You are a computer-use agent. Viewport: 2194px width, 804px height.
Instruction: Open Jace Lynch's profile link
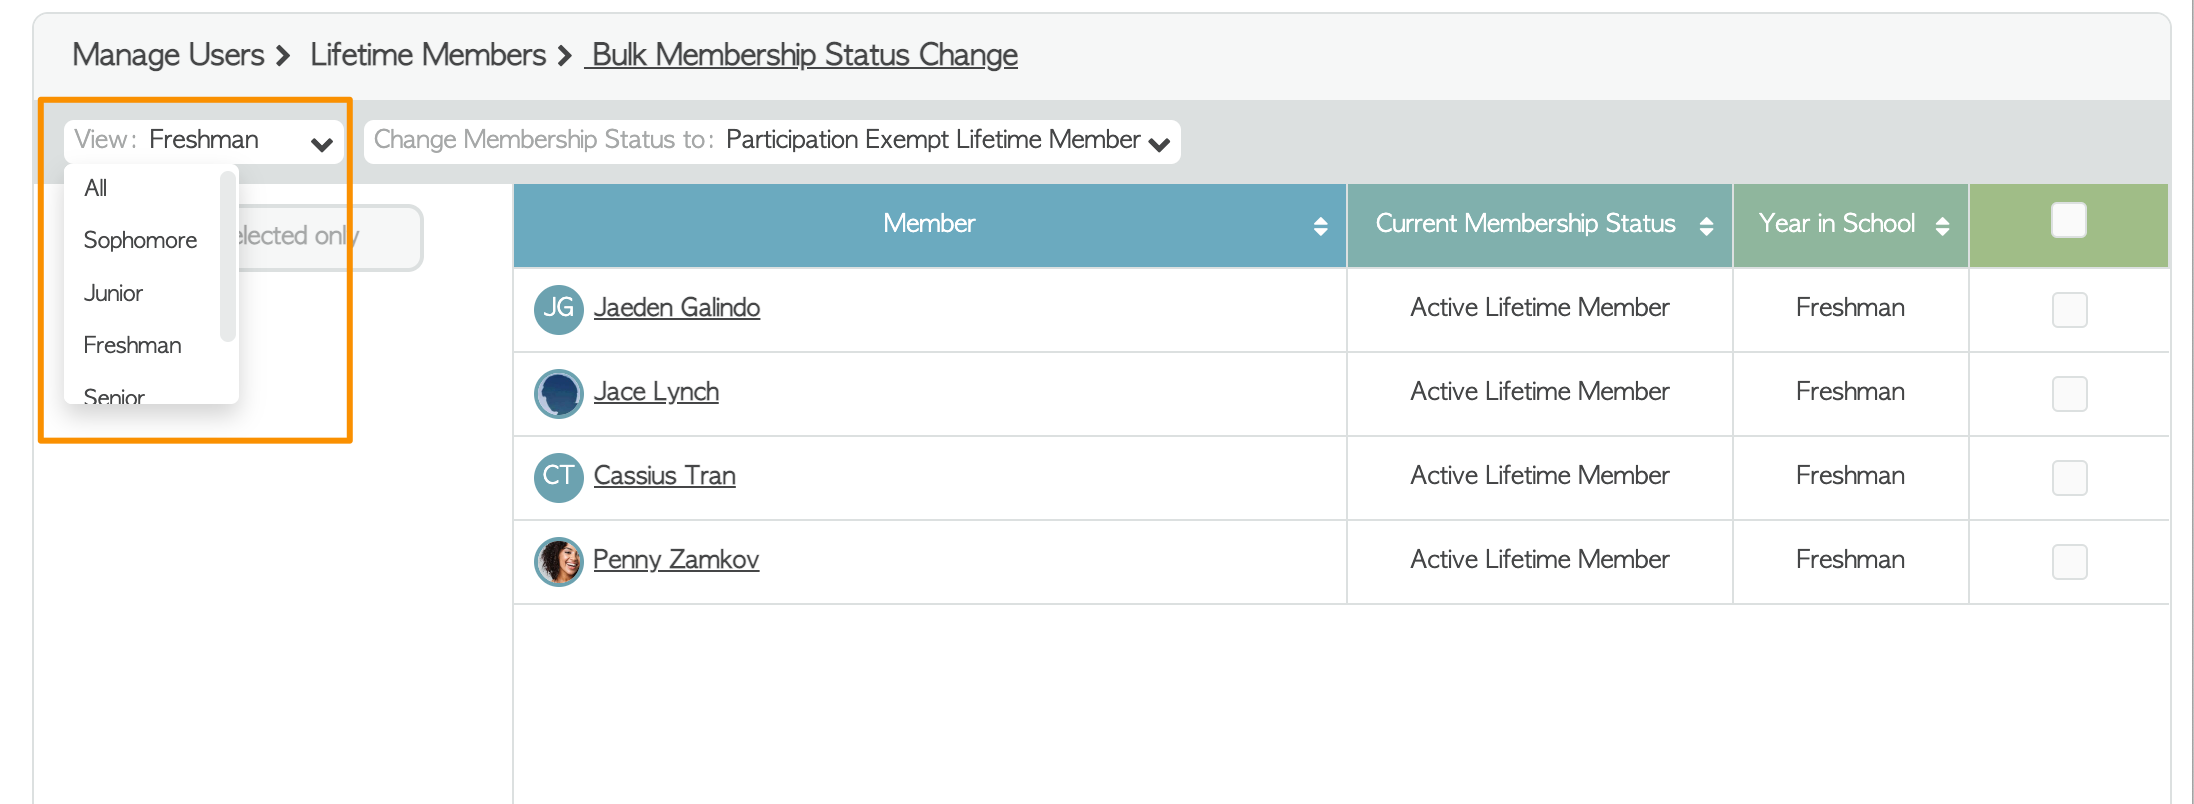click(656, 392)
